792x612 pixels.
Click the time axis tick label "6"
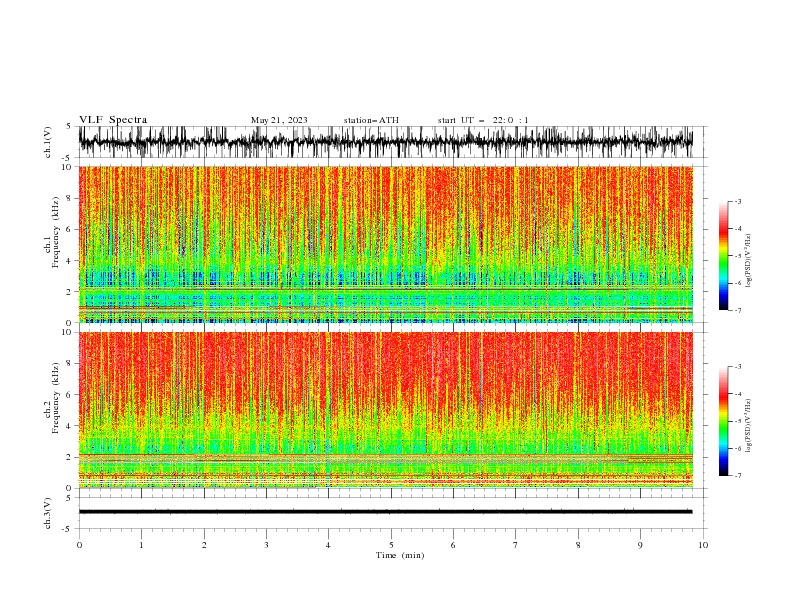[x=453, y=545]
